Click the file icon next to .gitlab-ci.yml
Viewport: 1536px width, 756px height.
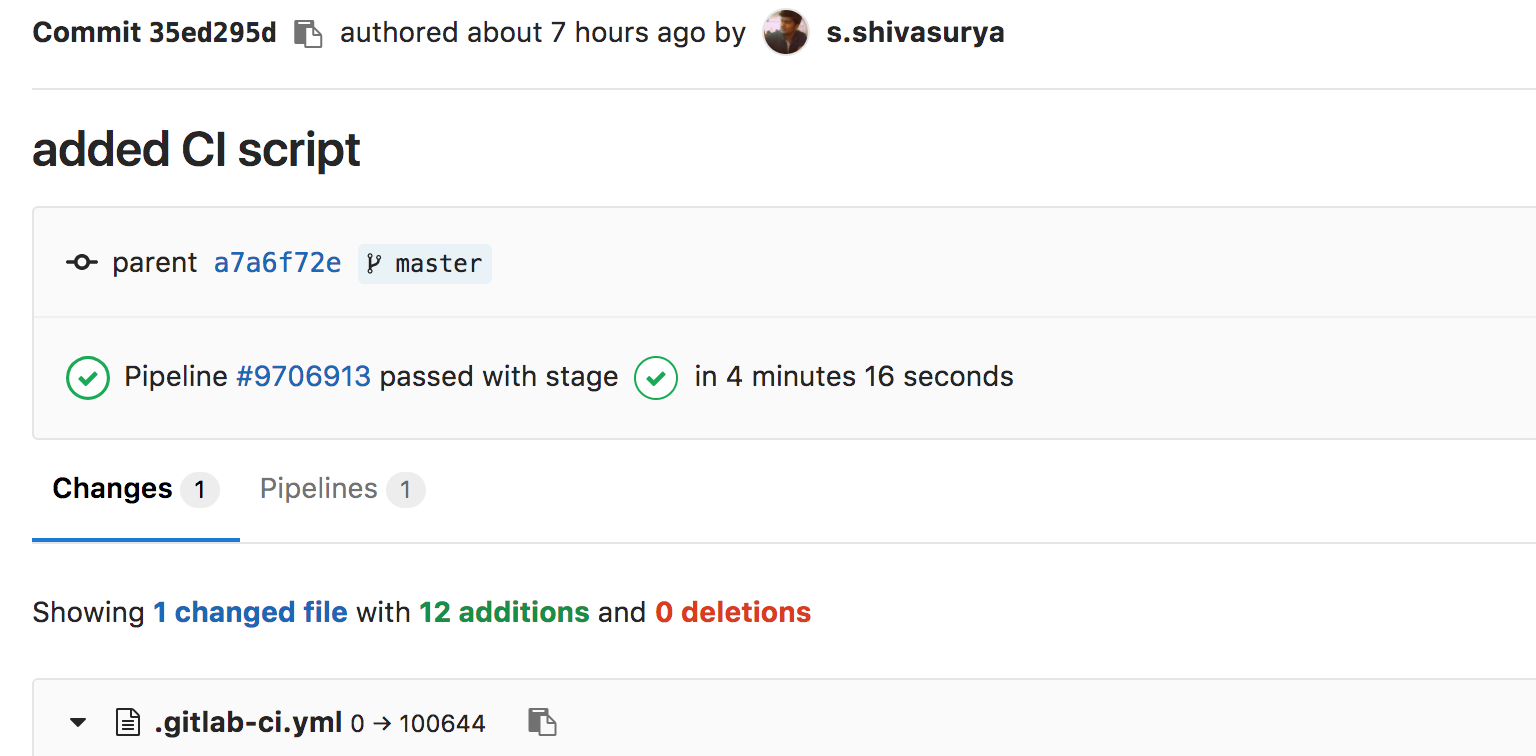128,722
